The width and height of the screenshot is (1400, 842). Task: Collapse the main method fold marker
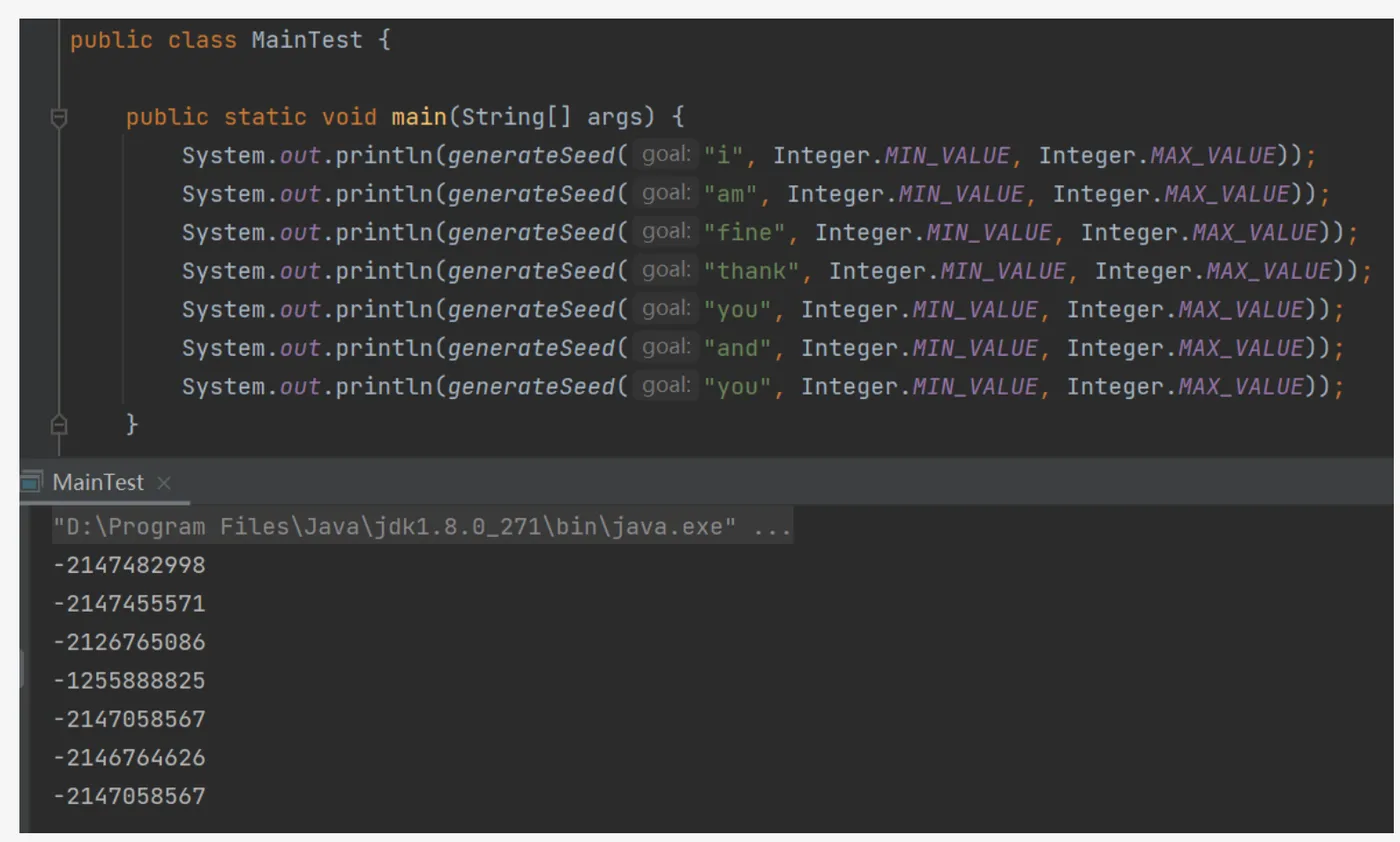click(x=59, y=118)
